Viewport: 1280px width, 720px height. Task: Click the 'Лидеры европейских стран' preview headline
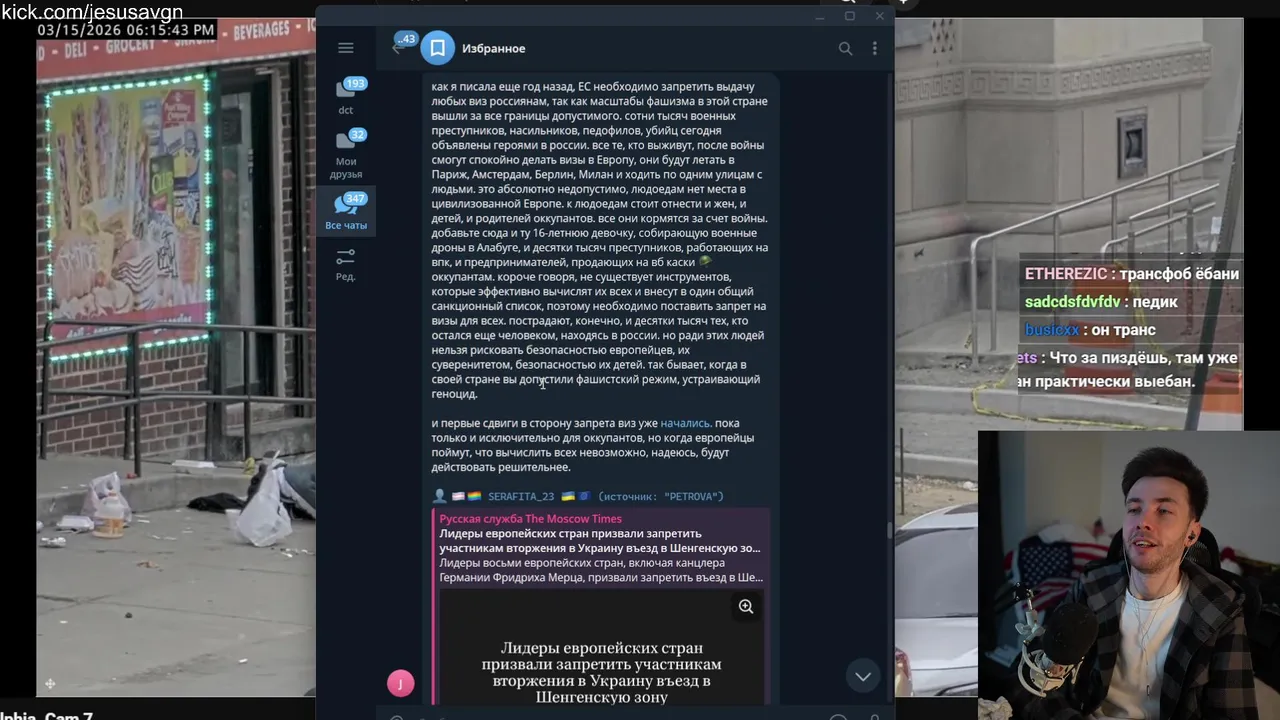pyautogui.click(x=599, y=541)
